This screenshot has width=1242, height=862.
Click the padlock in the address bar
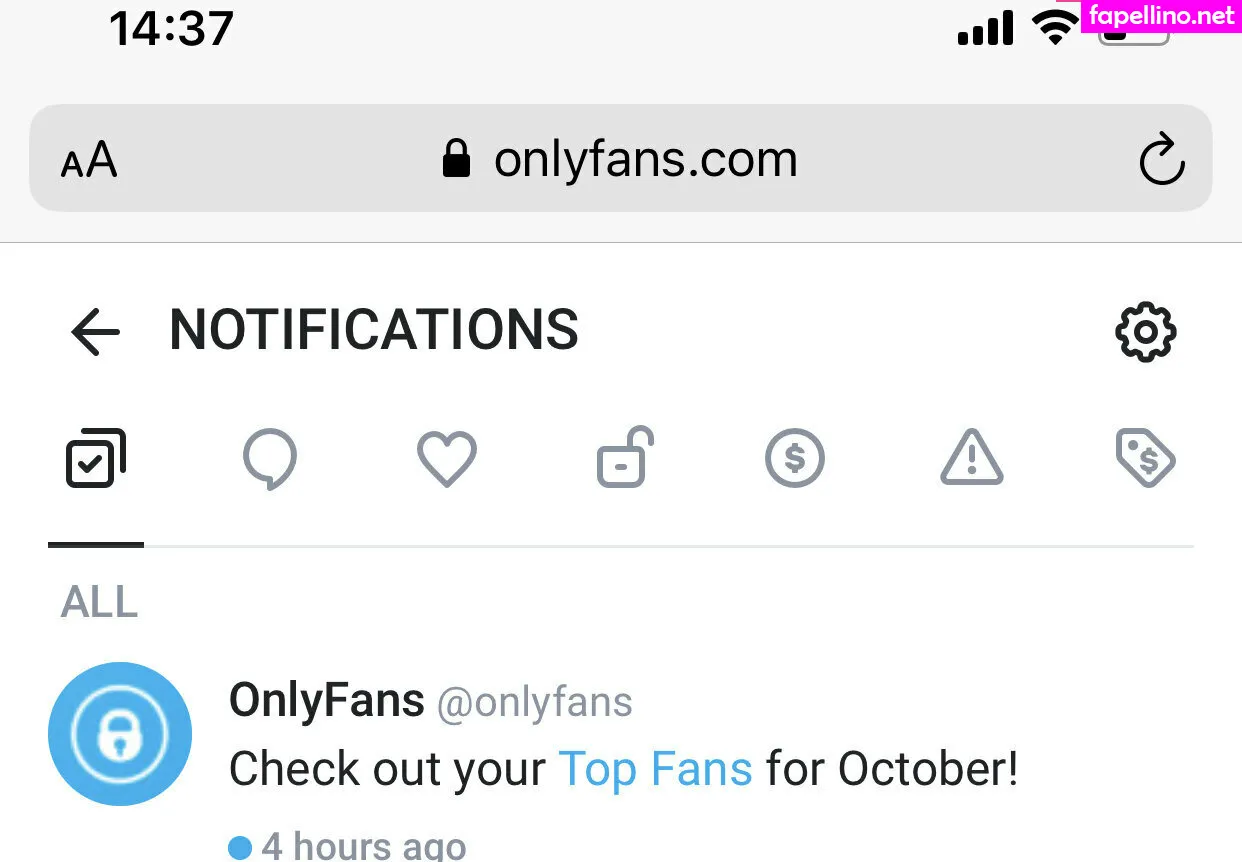point(456,158)
